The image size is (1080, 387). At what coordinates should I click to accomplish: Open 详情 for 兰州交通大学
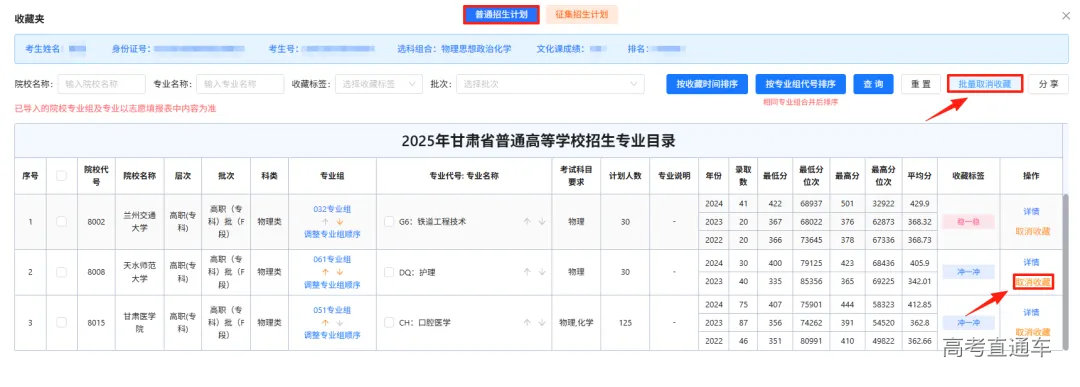[1031, 212]
